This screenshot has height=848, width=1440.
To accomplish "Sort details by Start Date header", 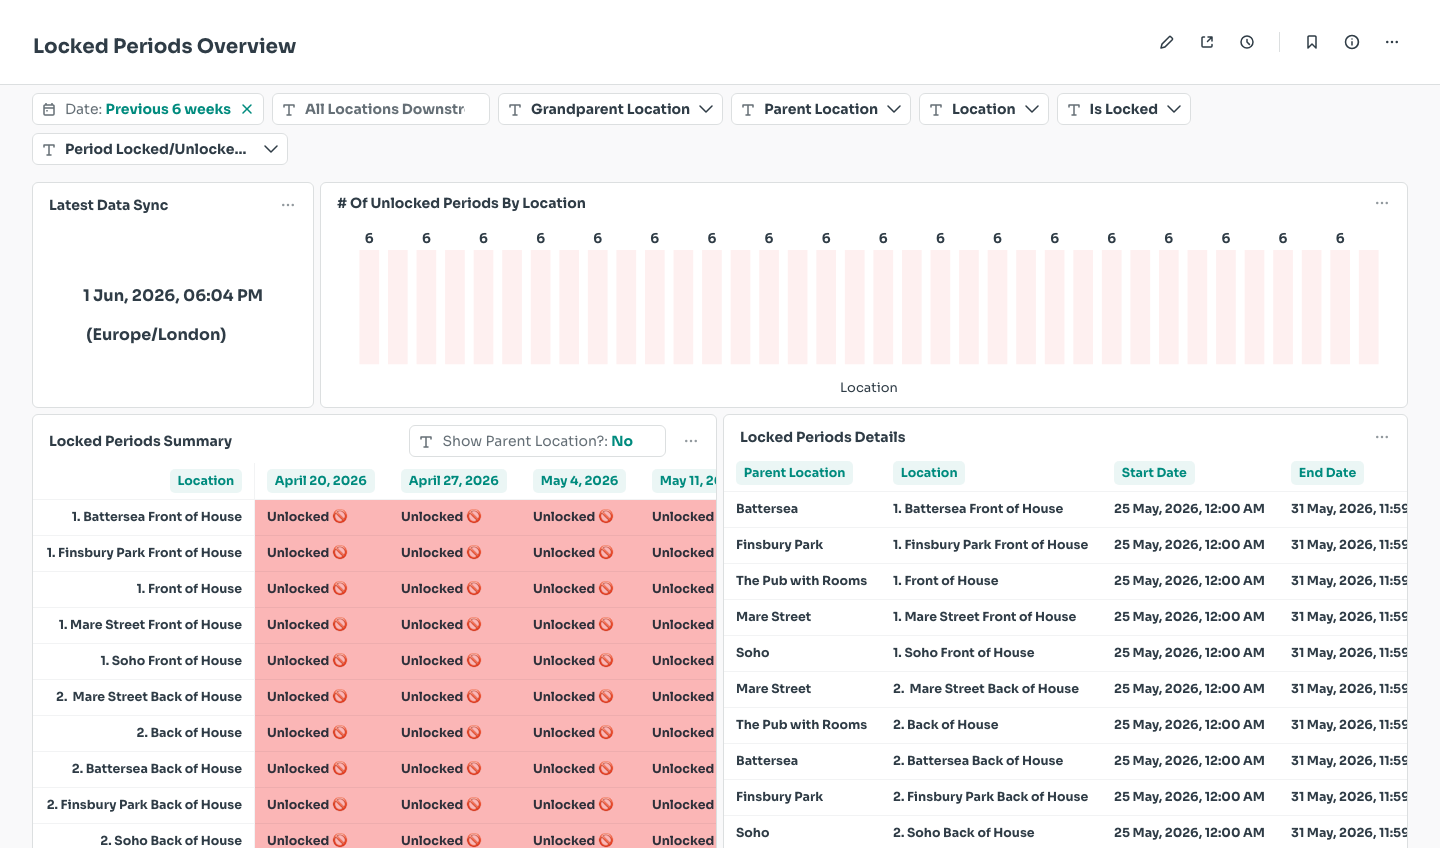I will pos(1154,473).
